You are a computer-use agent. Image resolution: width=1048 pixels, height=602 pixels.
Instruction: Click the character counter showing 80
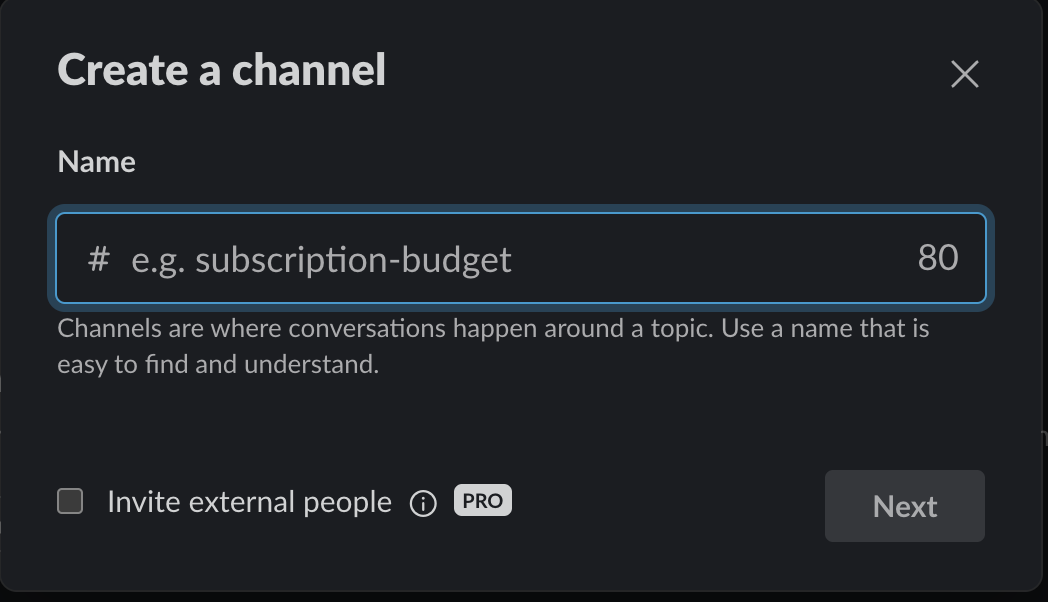pos(938,258)
